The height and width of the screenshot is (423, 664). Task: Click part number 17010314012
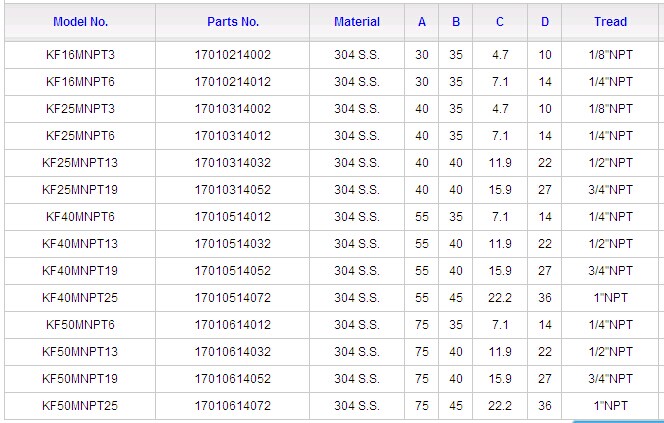tap(232, 136)
